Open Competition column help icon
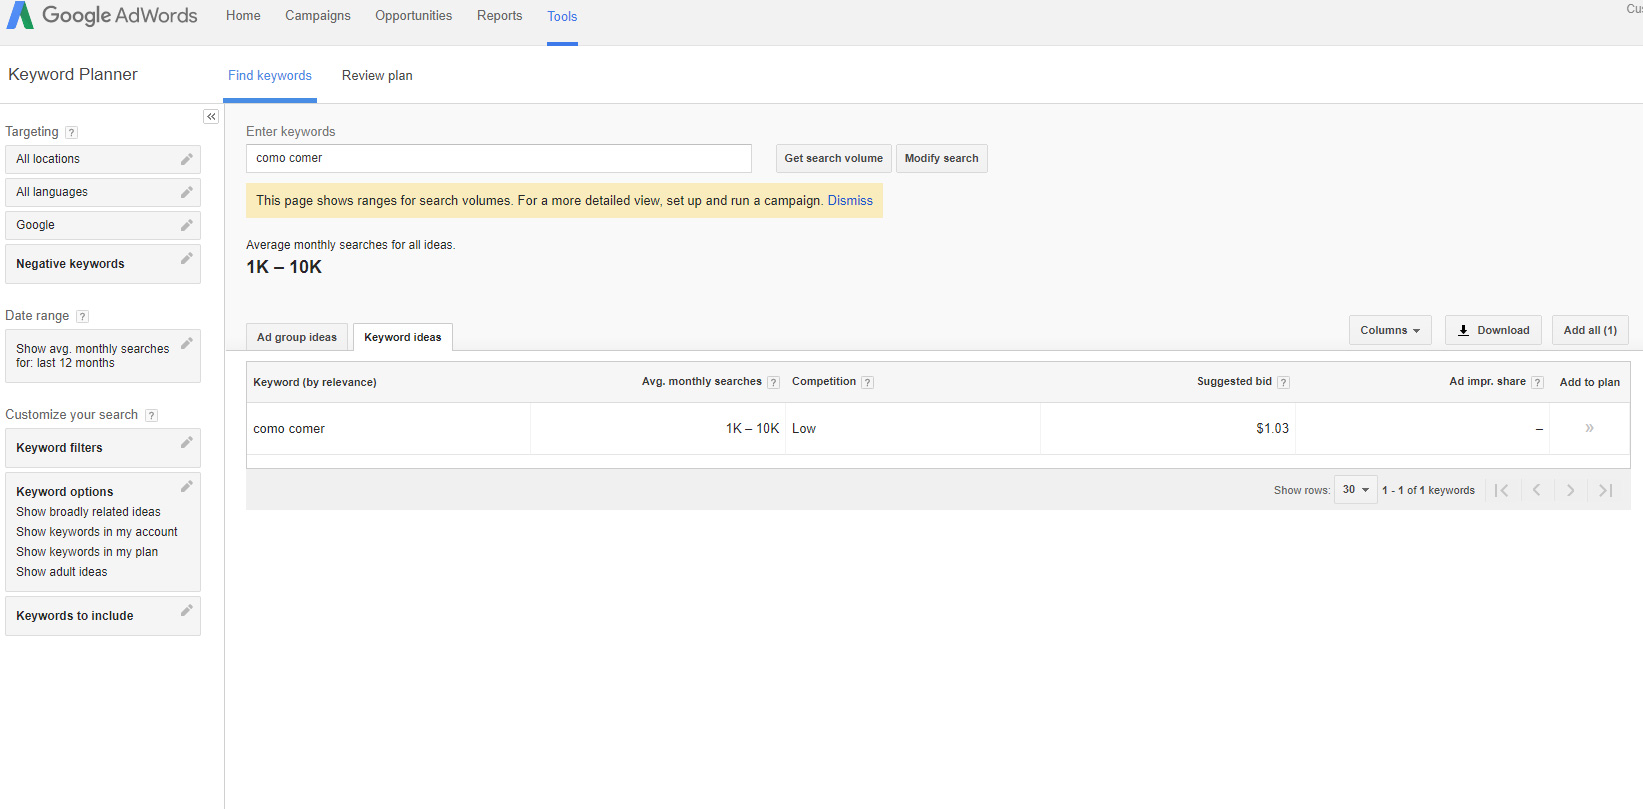This screenshot has height=809, width=1643. tap(867, 382)
